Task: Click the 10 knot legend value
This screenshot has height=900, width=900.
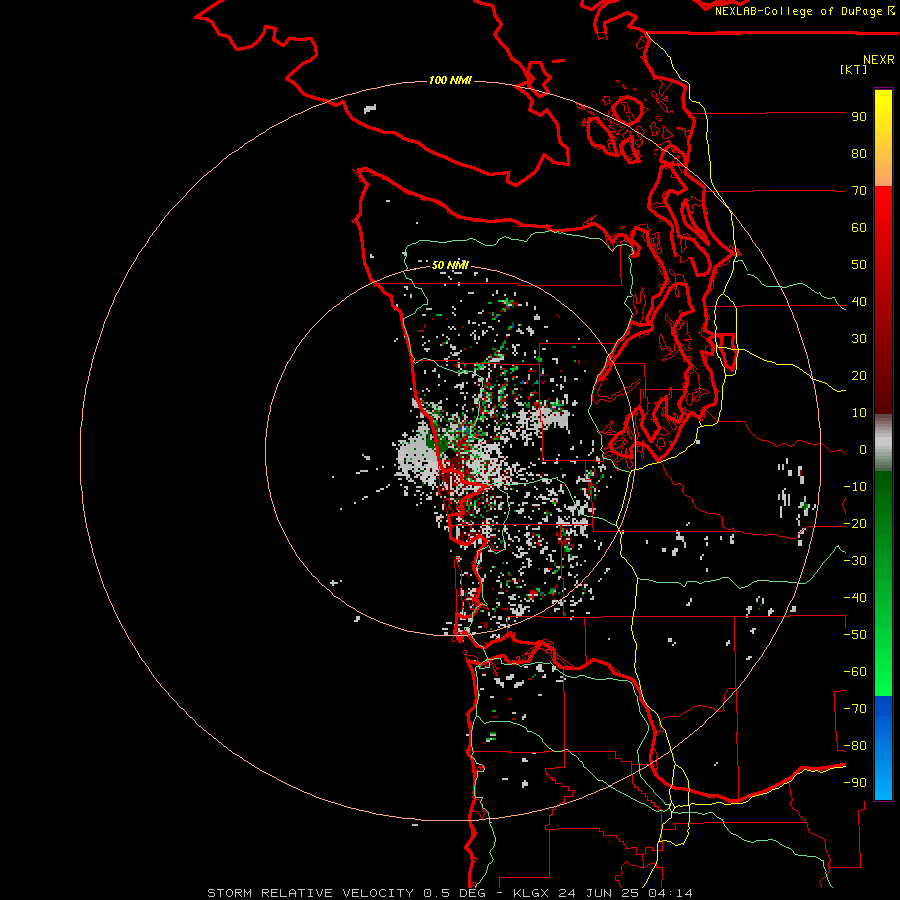Action: point(859,413)
